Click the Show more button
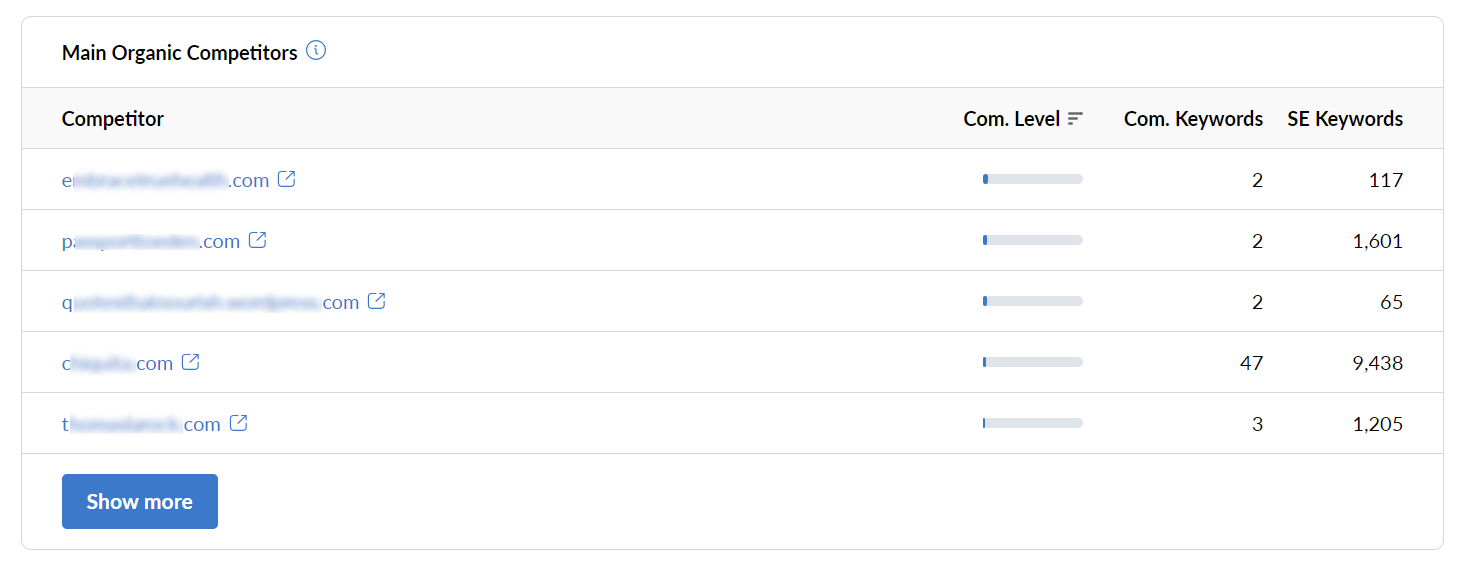The image size is (1466, 565). click(140, 501)
